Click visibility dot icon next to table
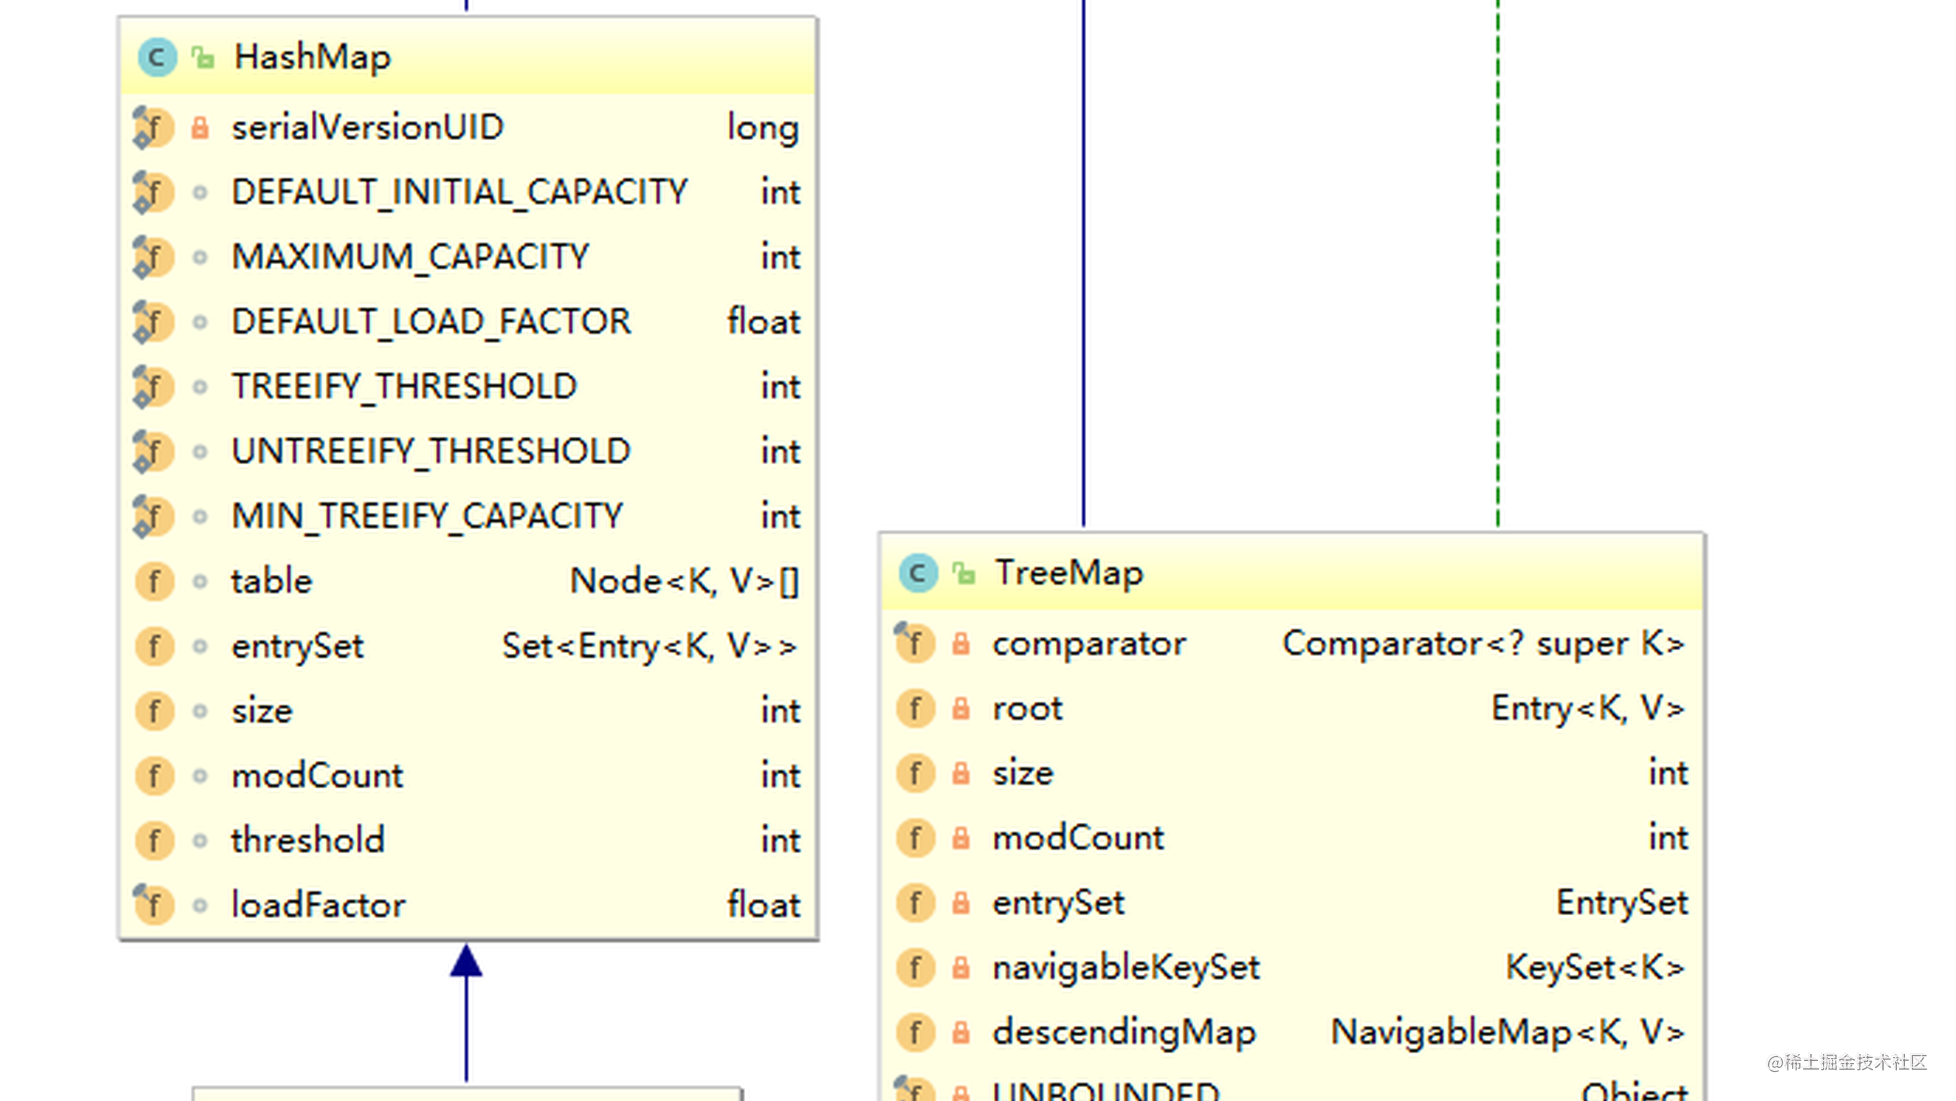This screenshot has height=1101, width=1956. [200, 581]
